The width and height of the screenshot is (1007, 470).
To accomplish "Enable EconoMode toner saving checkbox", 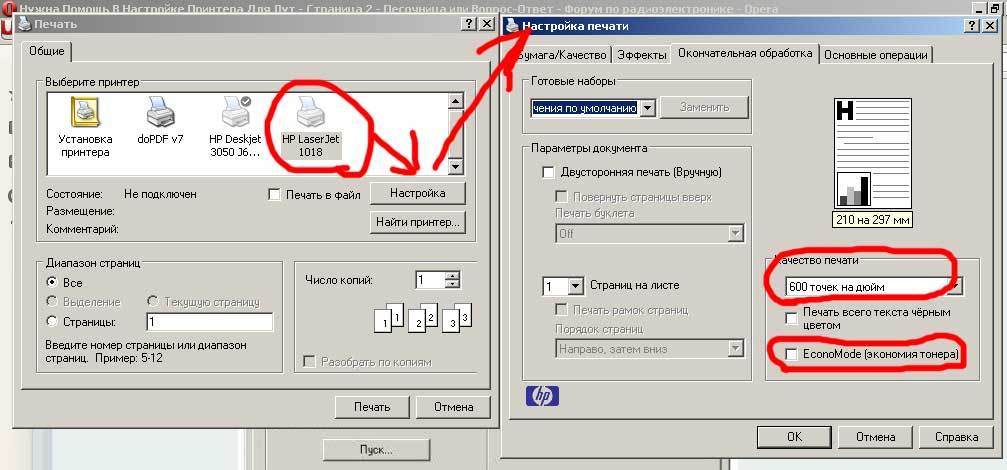I will pos(792,354).
